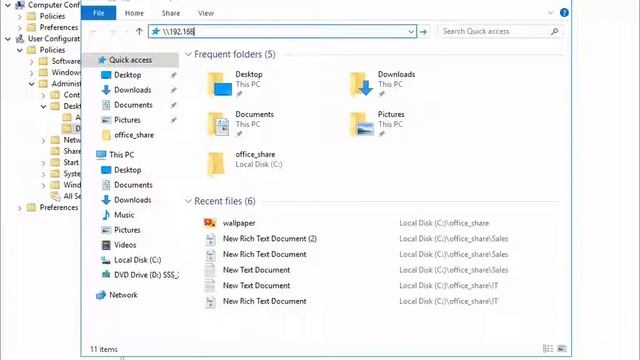Open the Videos folder

[125, 245]
